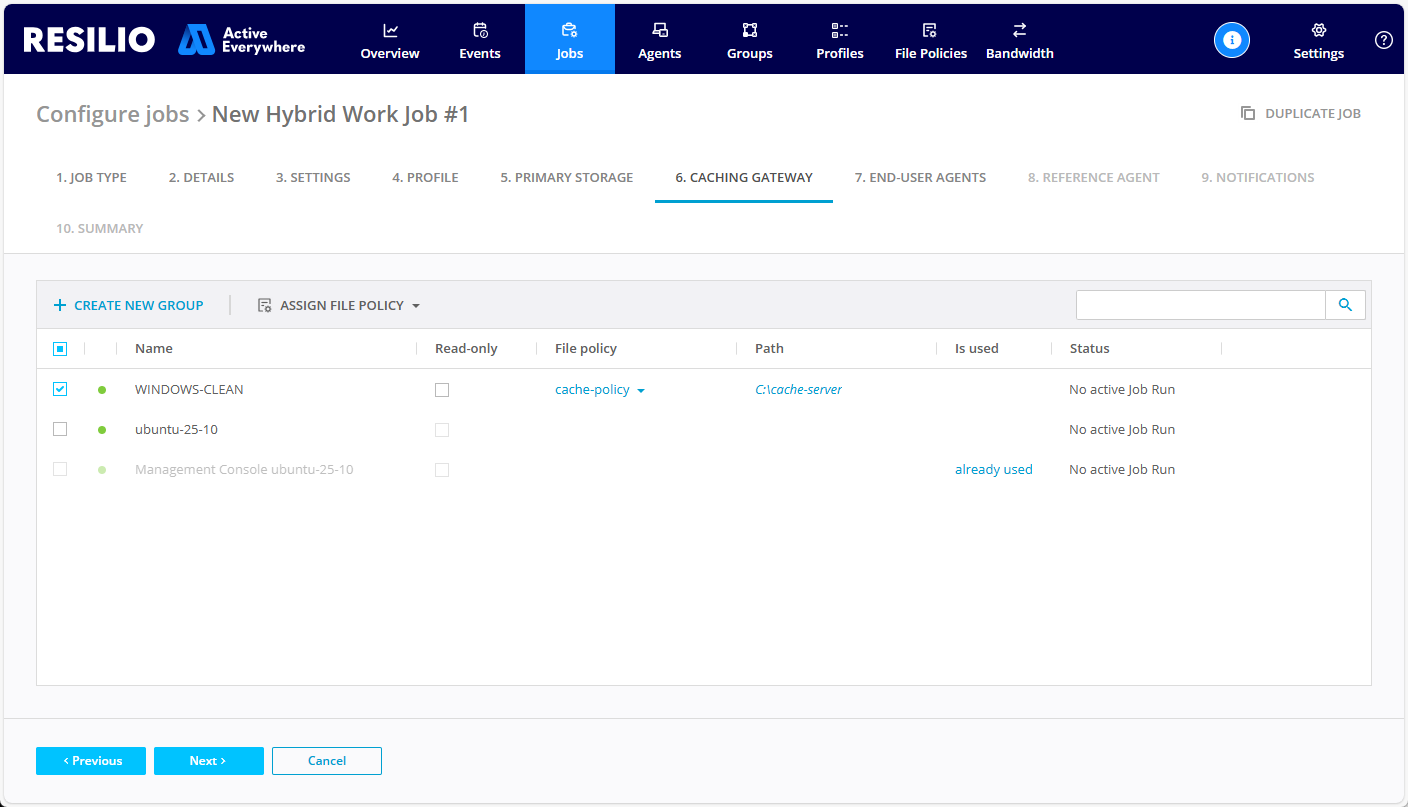This screenshot has height=807, width=1408.
Task: Type in the agent search field
Action: point(1200,305)
